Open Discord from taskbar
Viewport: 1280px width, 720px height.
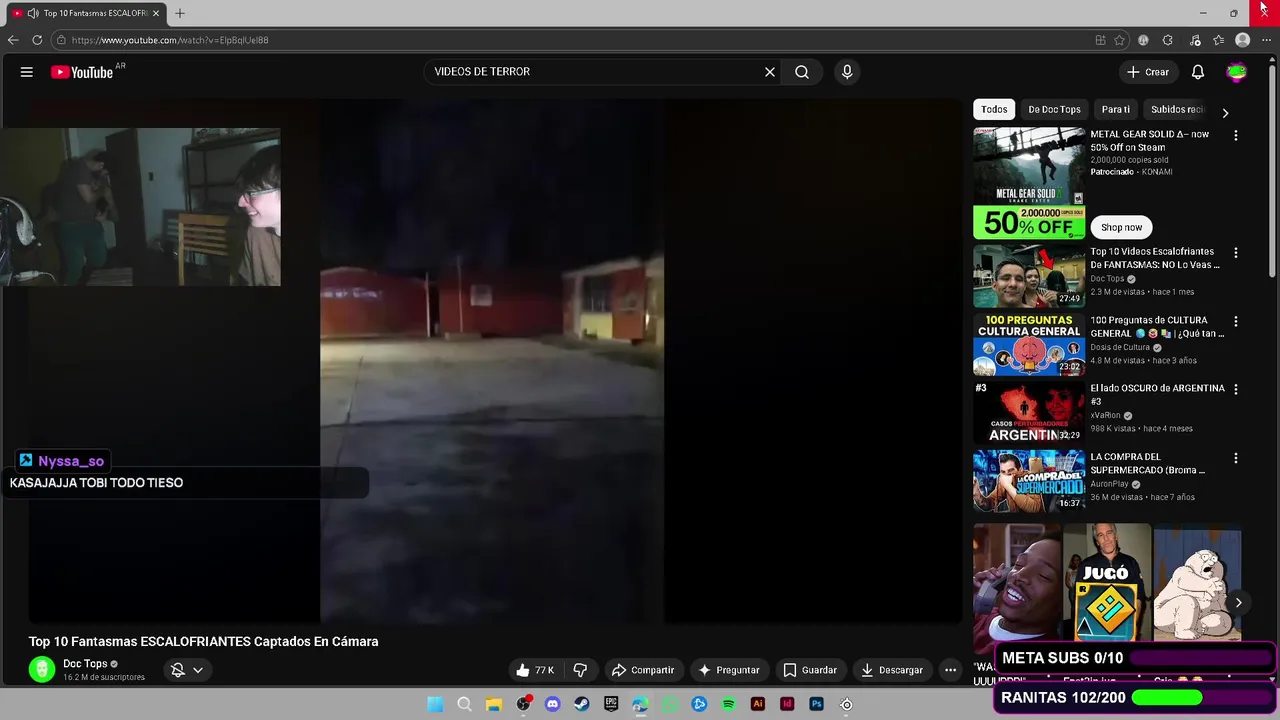(552, 704)
